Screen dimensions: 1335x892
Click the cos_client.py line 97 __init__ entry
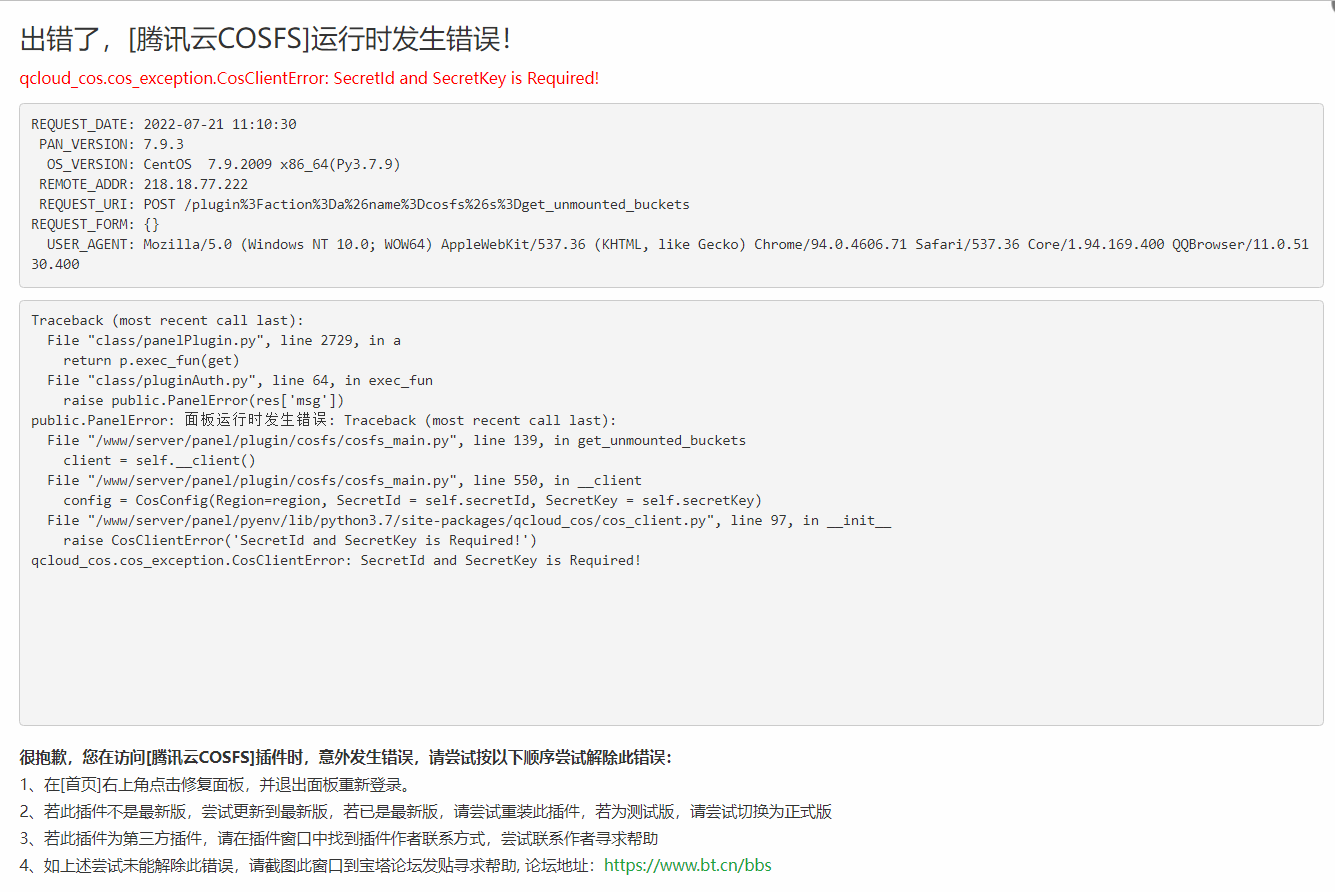tap(469, 520)
